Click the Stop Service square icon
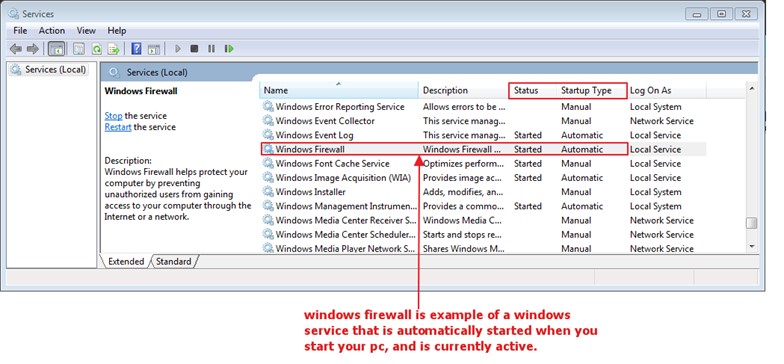Image resolution: width=784 pixels, height=364 pixels. tap(194, 48)
